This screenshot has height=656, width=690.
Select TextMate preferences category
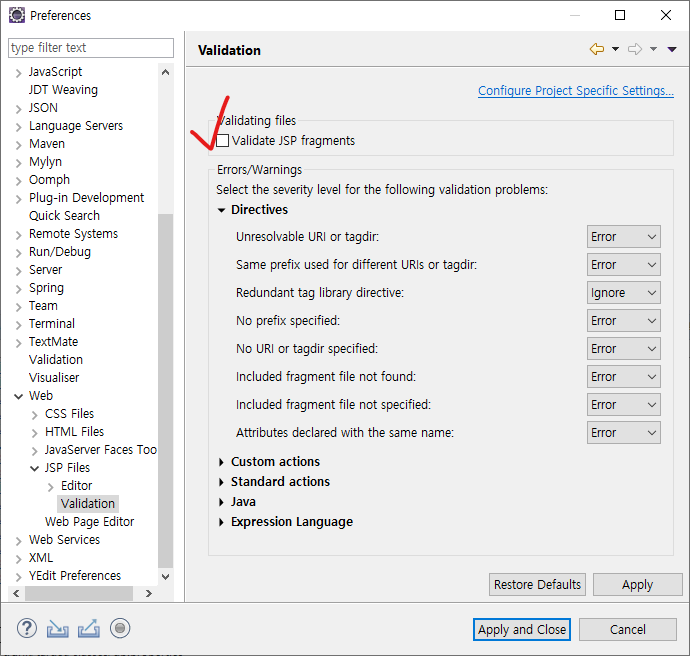coord(53,342)
